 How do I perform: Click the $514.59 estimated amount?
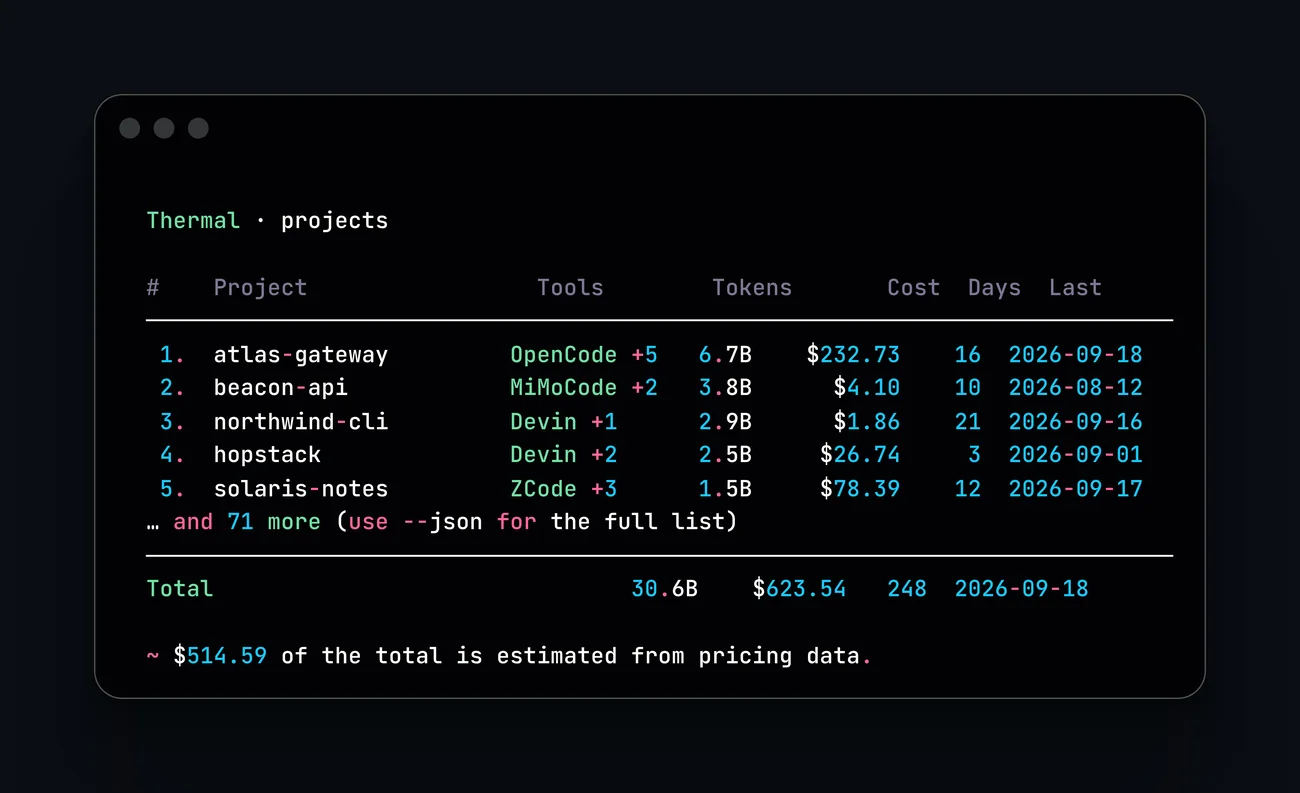coord(220,656)
